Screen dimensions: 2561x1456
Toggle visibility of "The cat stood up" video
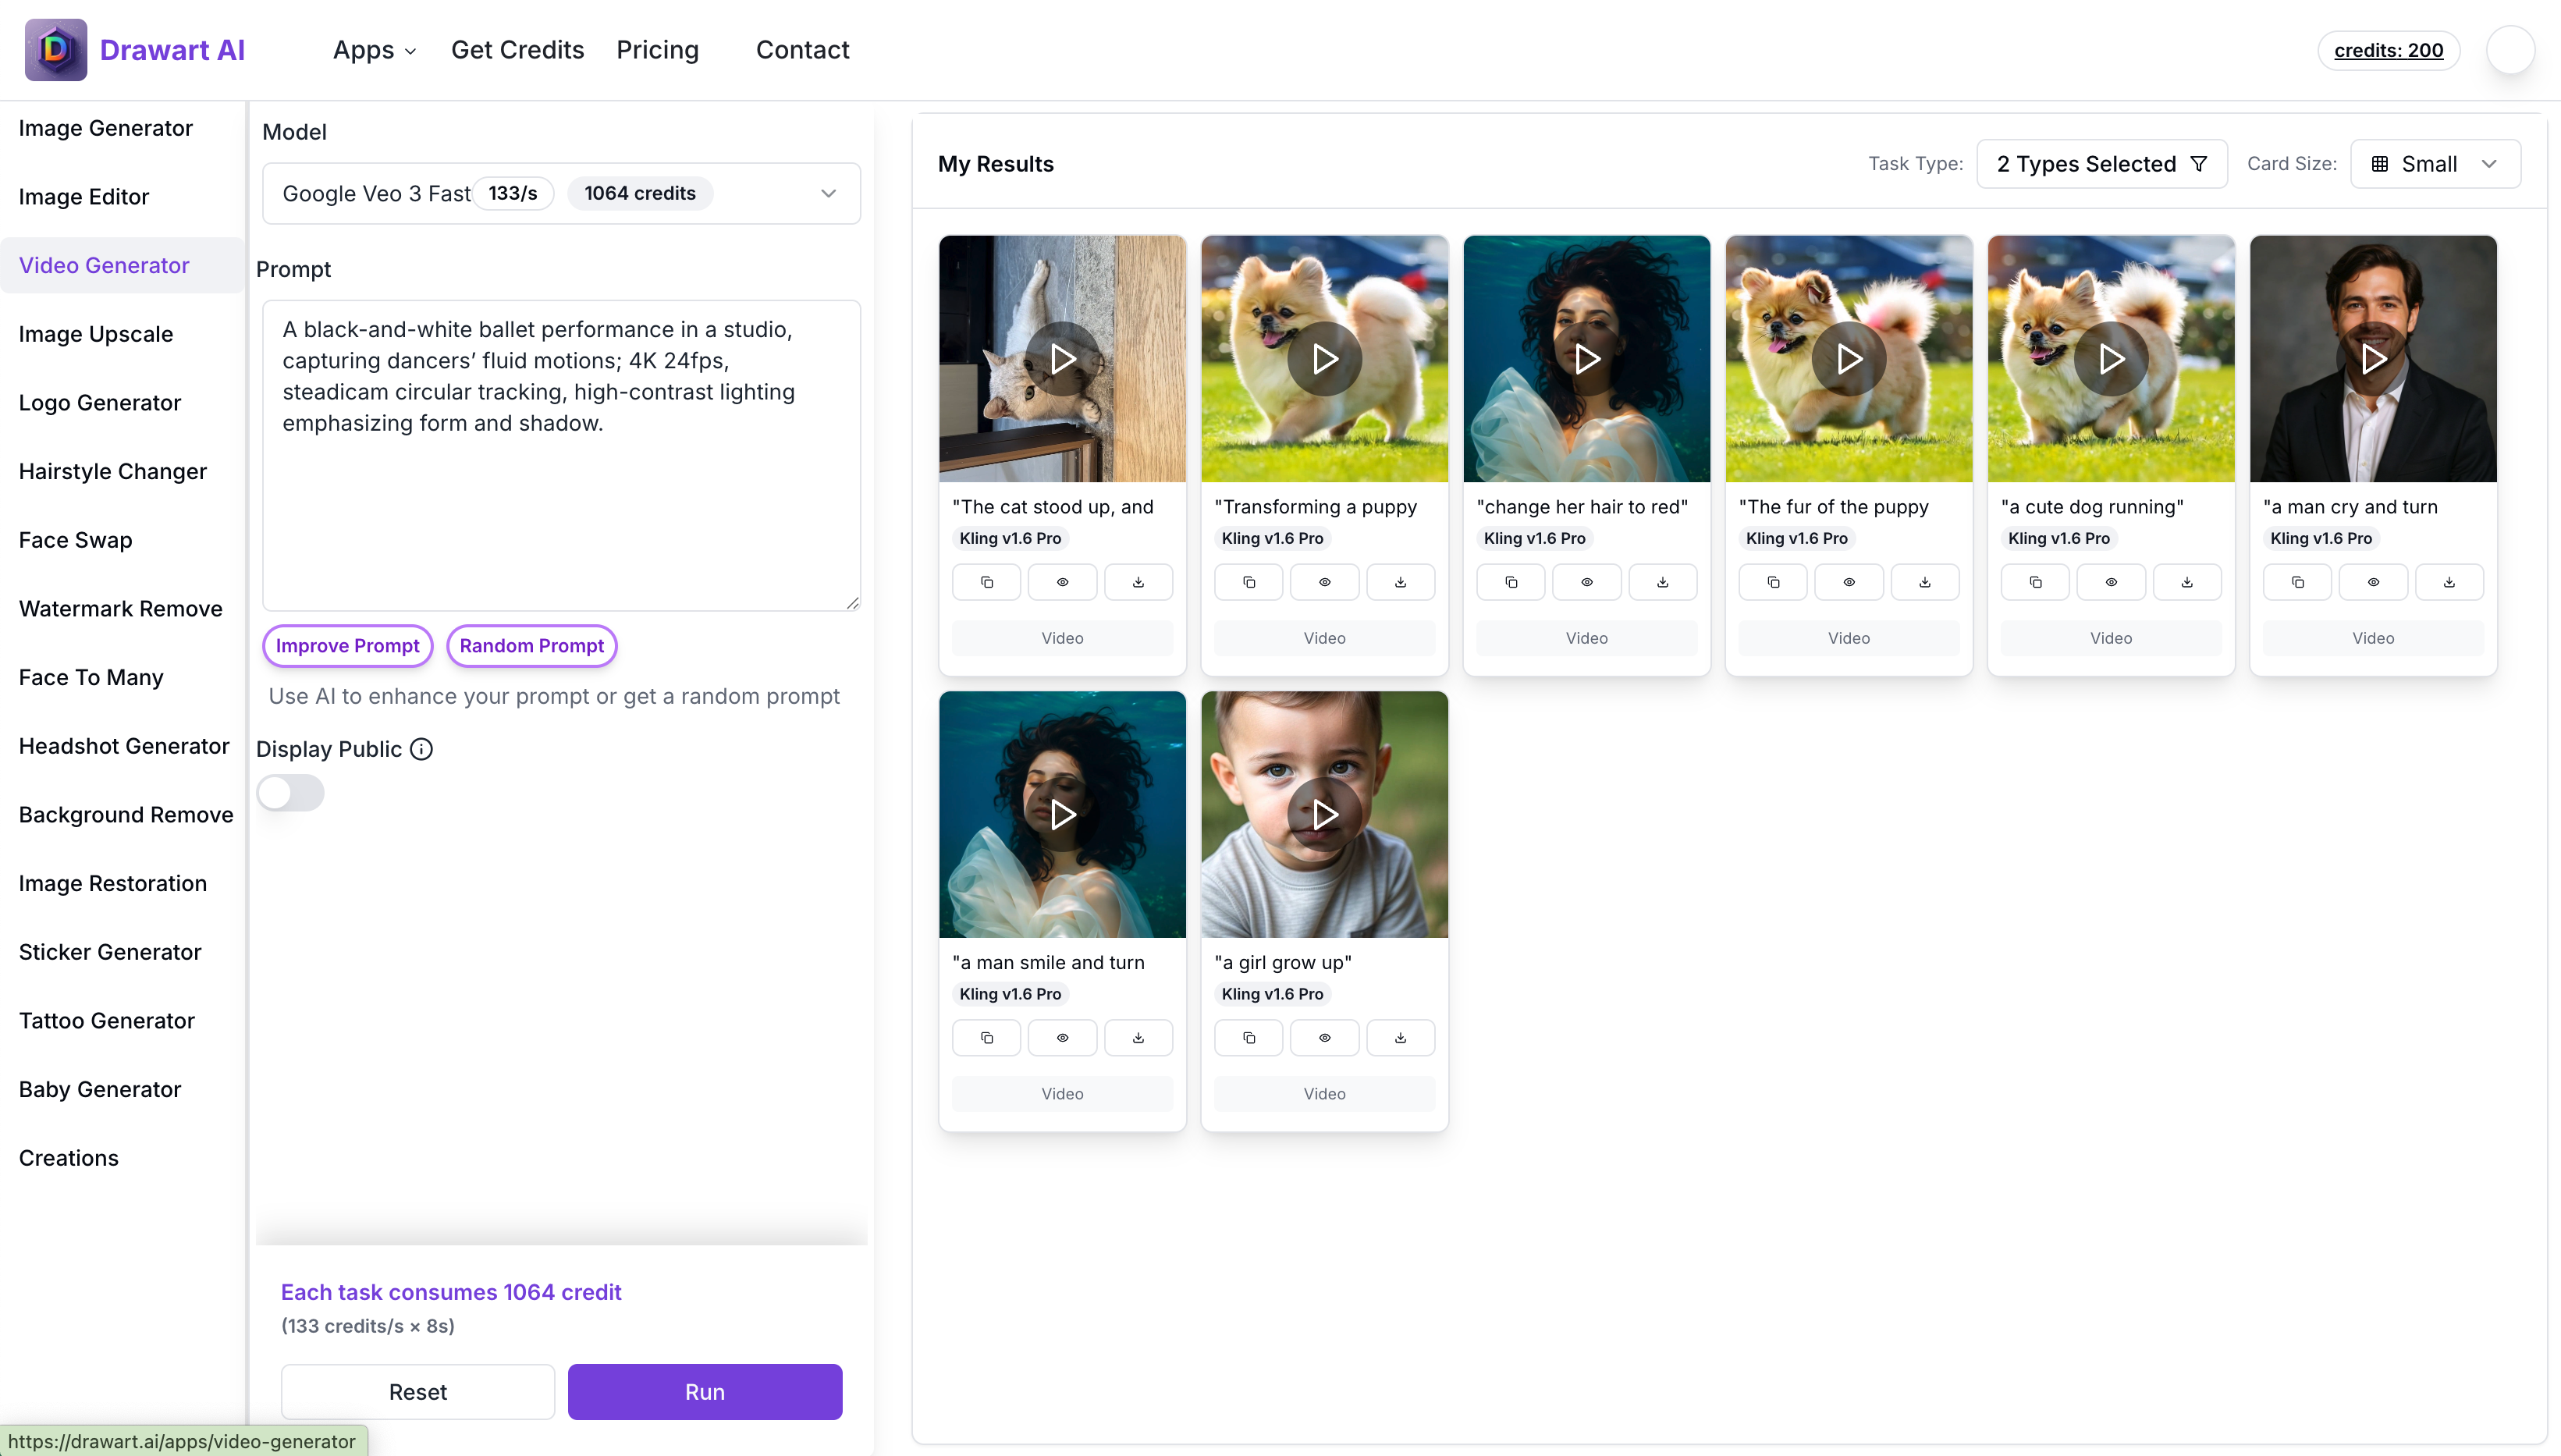pos(1062,582)
